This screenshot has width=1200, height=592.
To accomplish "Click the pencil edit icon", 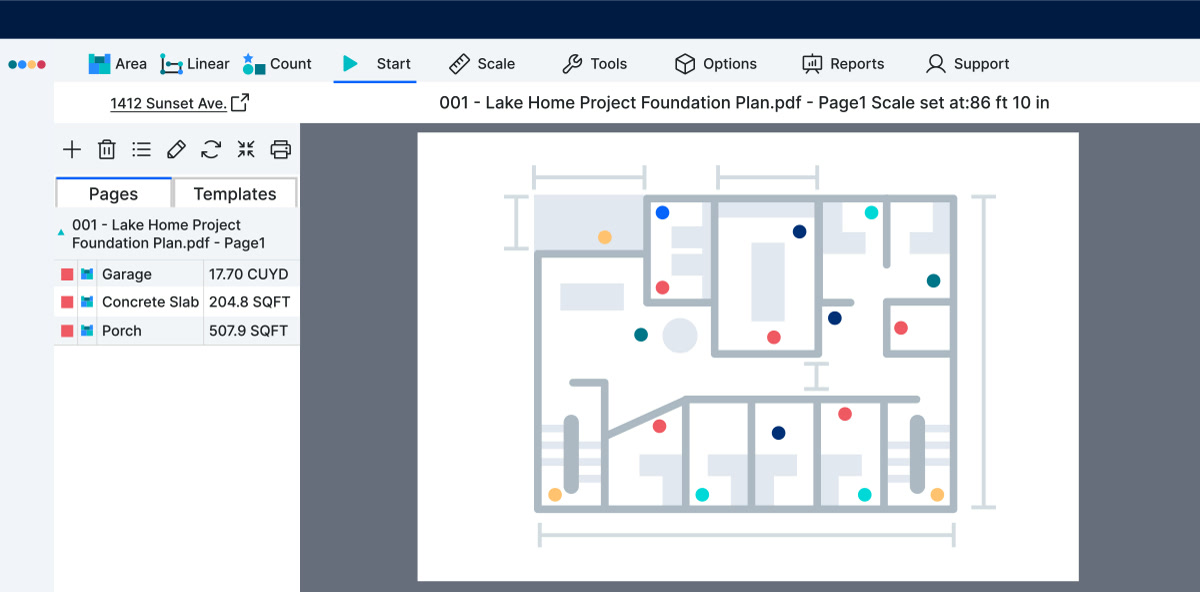I will pos(176,150).
